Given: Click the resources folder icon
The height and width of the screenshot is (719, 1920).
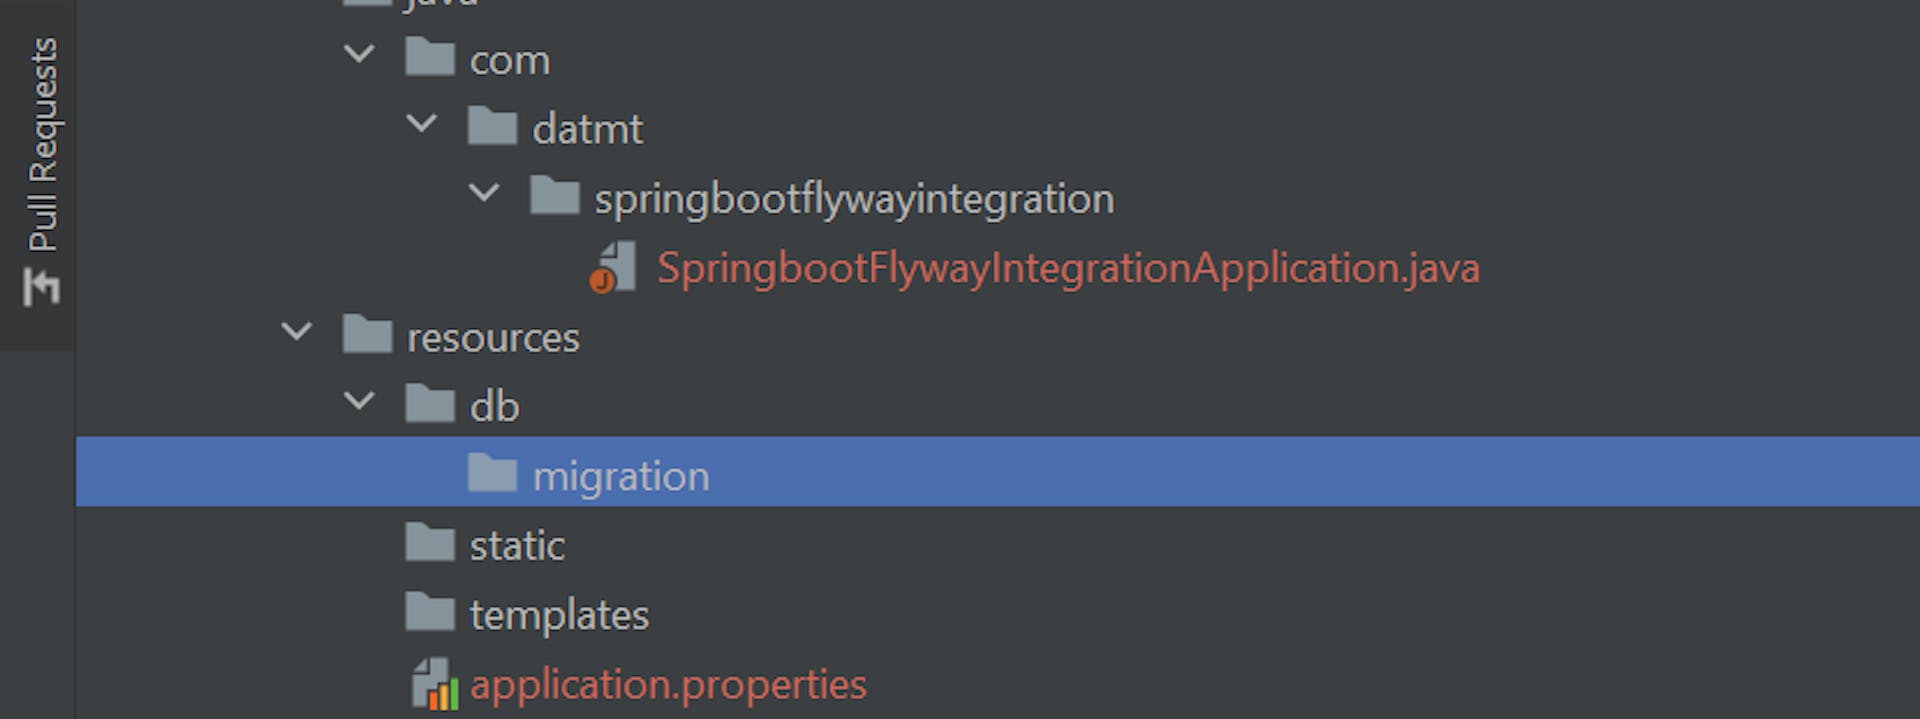Looking at the screenshot, I should [367, 335].
